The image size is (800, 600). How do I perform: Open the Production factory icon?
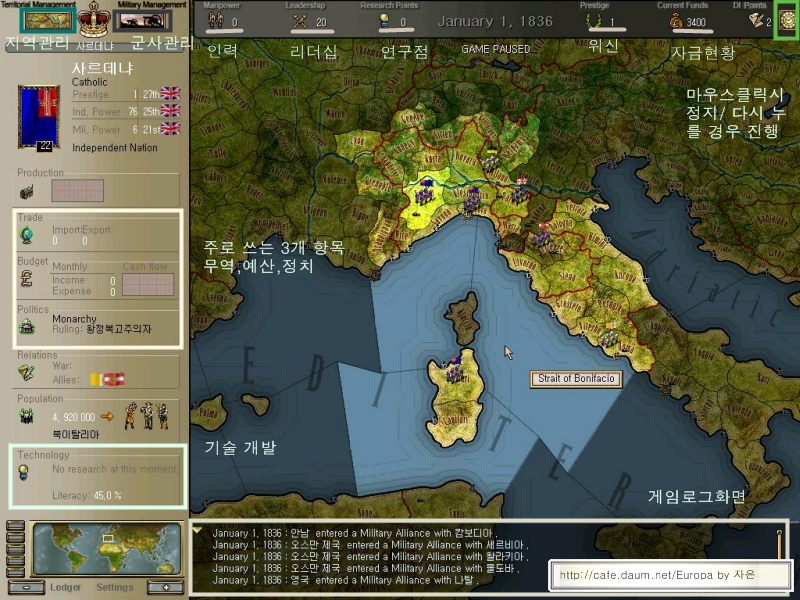coord(27,192)
